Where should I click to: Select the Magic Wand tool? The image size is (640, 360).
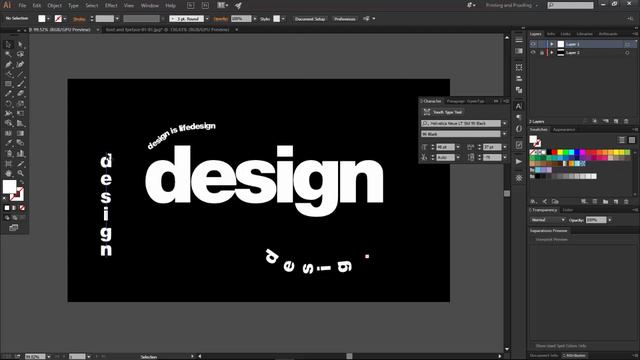tap(8, 54)
